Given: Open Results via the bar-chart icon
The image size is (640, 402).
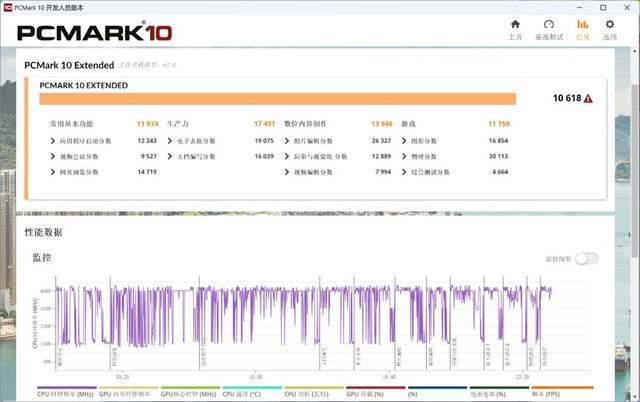Looking at the screenshot, I should pos(582,29).
